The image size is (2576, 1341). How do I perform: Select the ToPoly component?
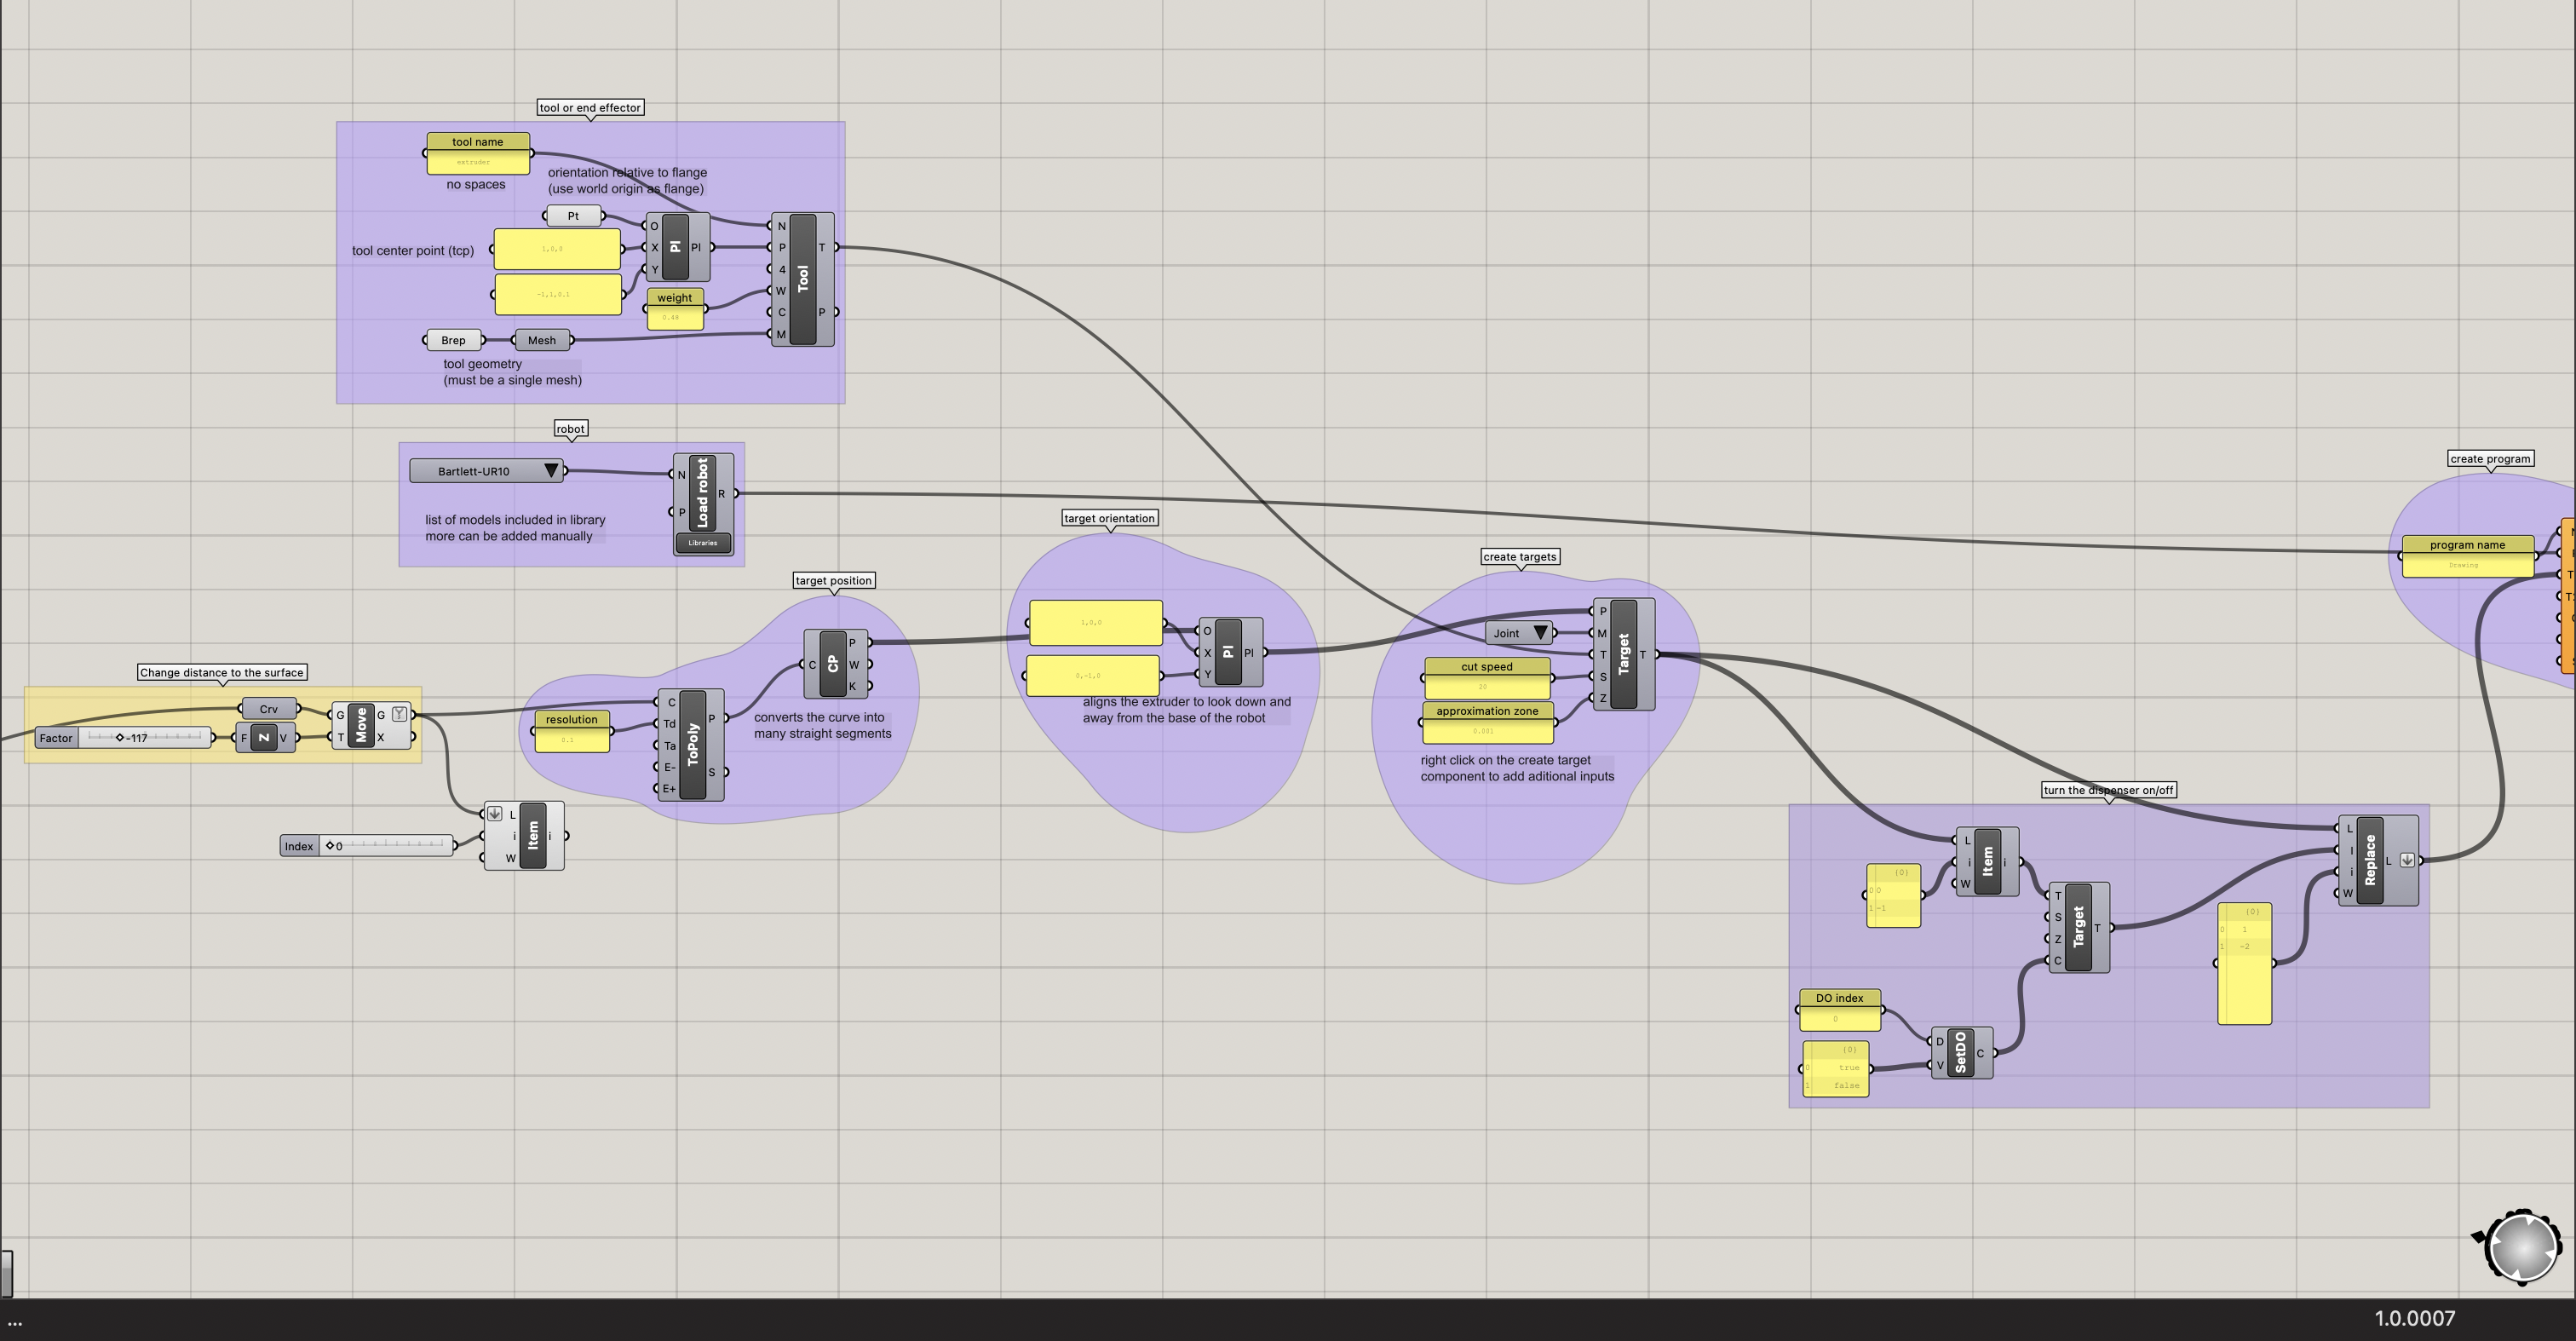pos(692,745)
